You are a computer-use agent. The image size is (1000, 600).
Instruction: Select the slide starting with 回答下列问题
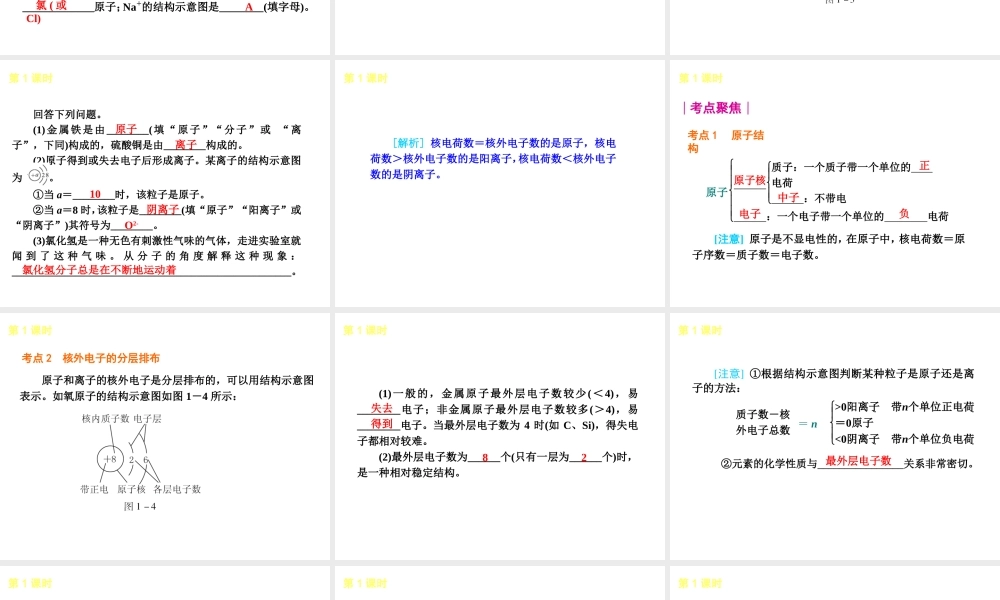(165, 183)
